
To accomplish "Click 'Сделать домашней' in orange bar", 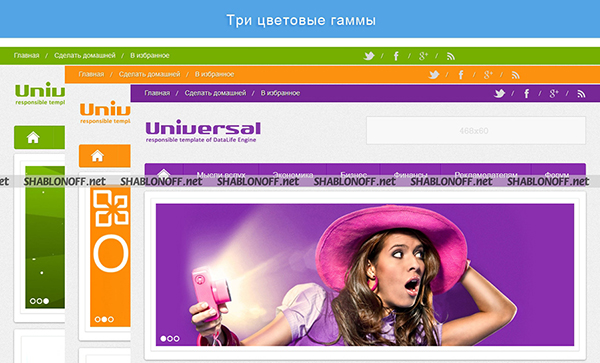I will pos(149,74).
